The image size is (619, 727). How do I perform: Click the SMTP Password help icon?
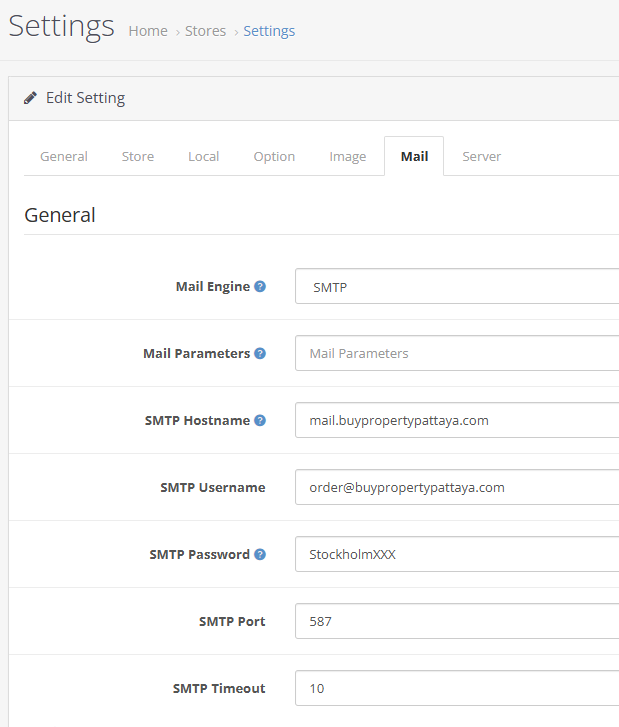(260, 554)
